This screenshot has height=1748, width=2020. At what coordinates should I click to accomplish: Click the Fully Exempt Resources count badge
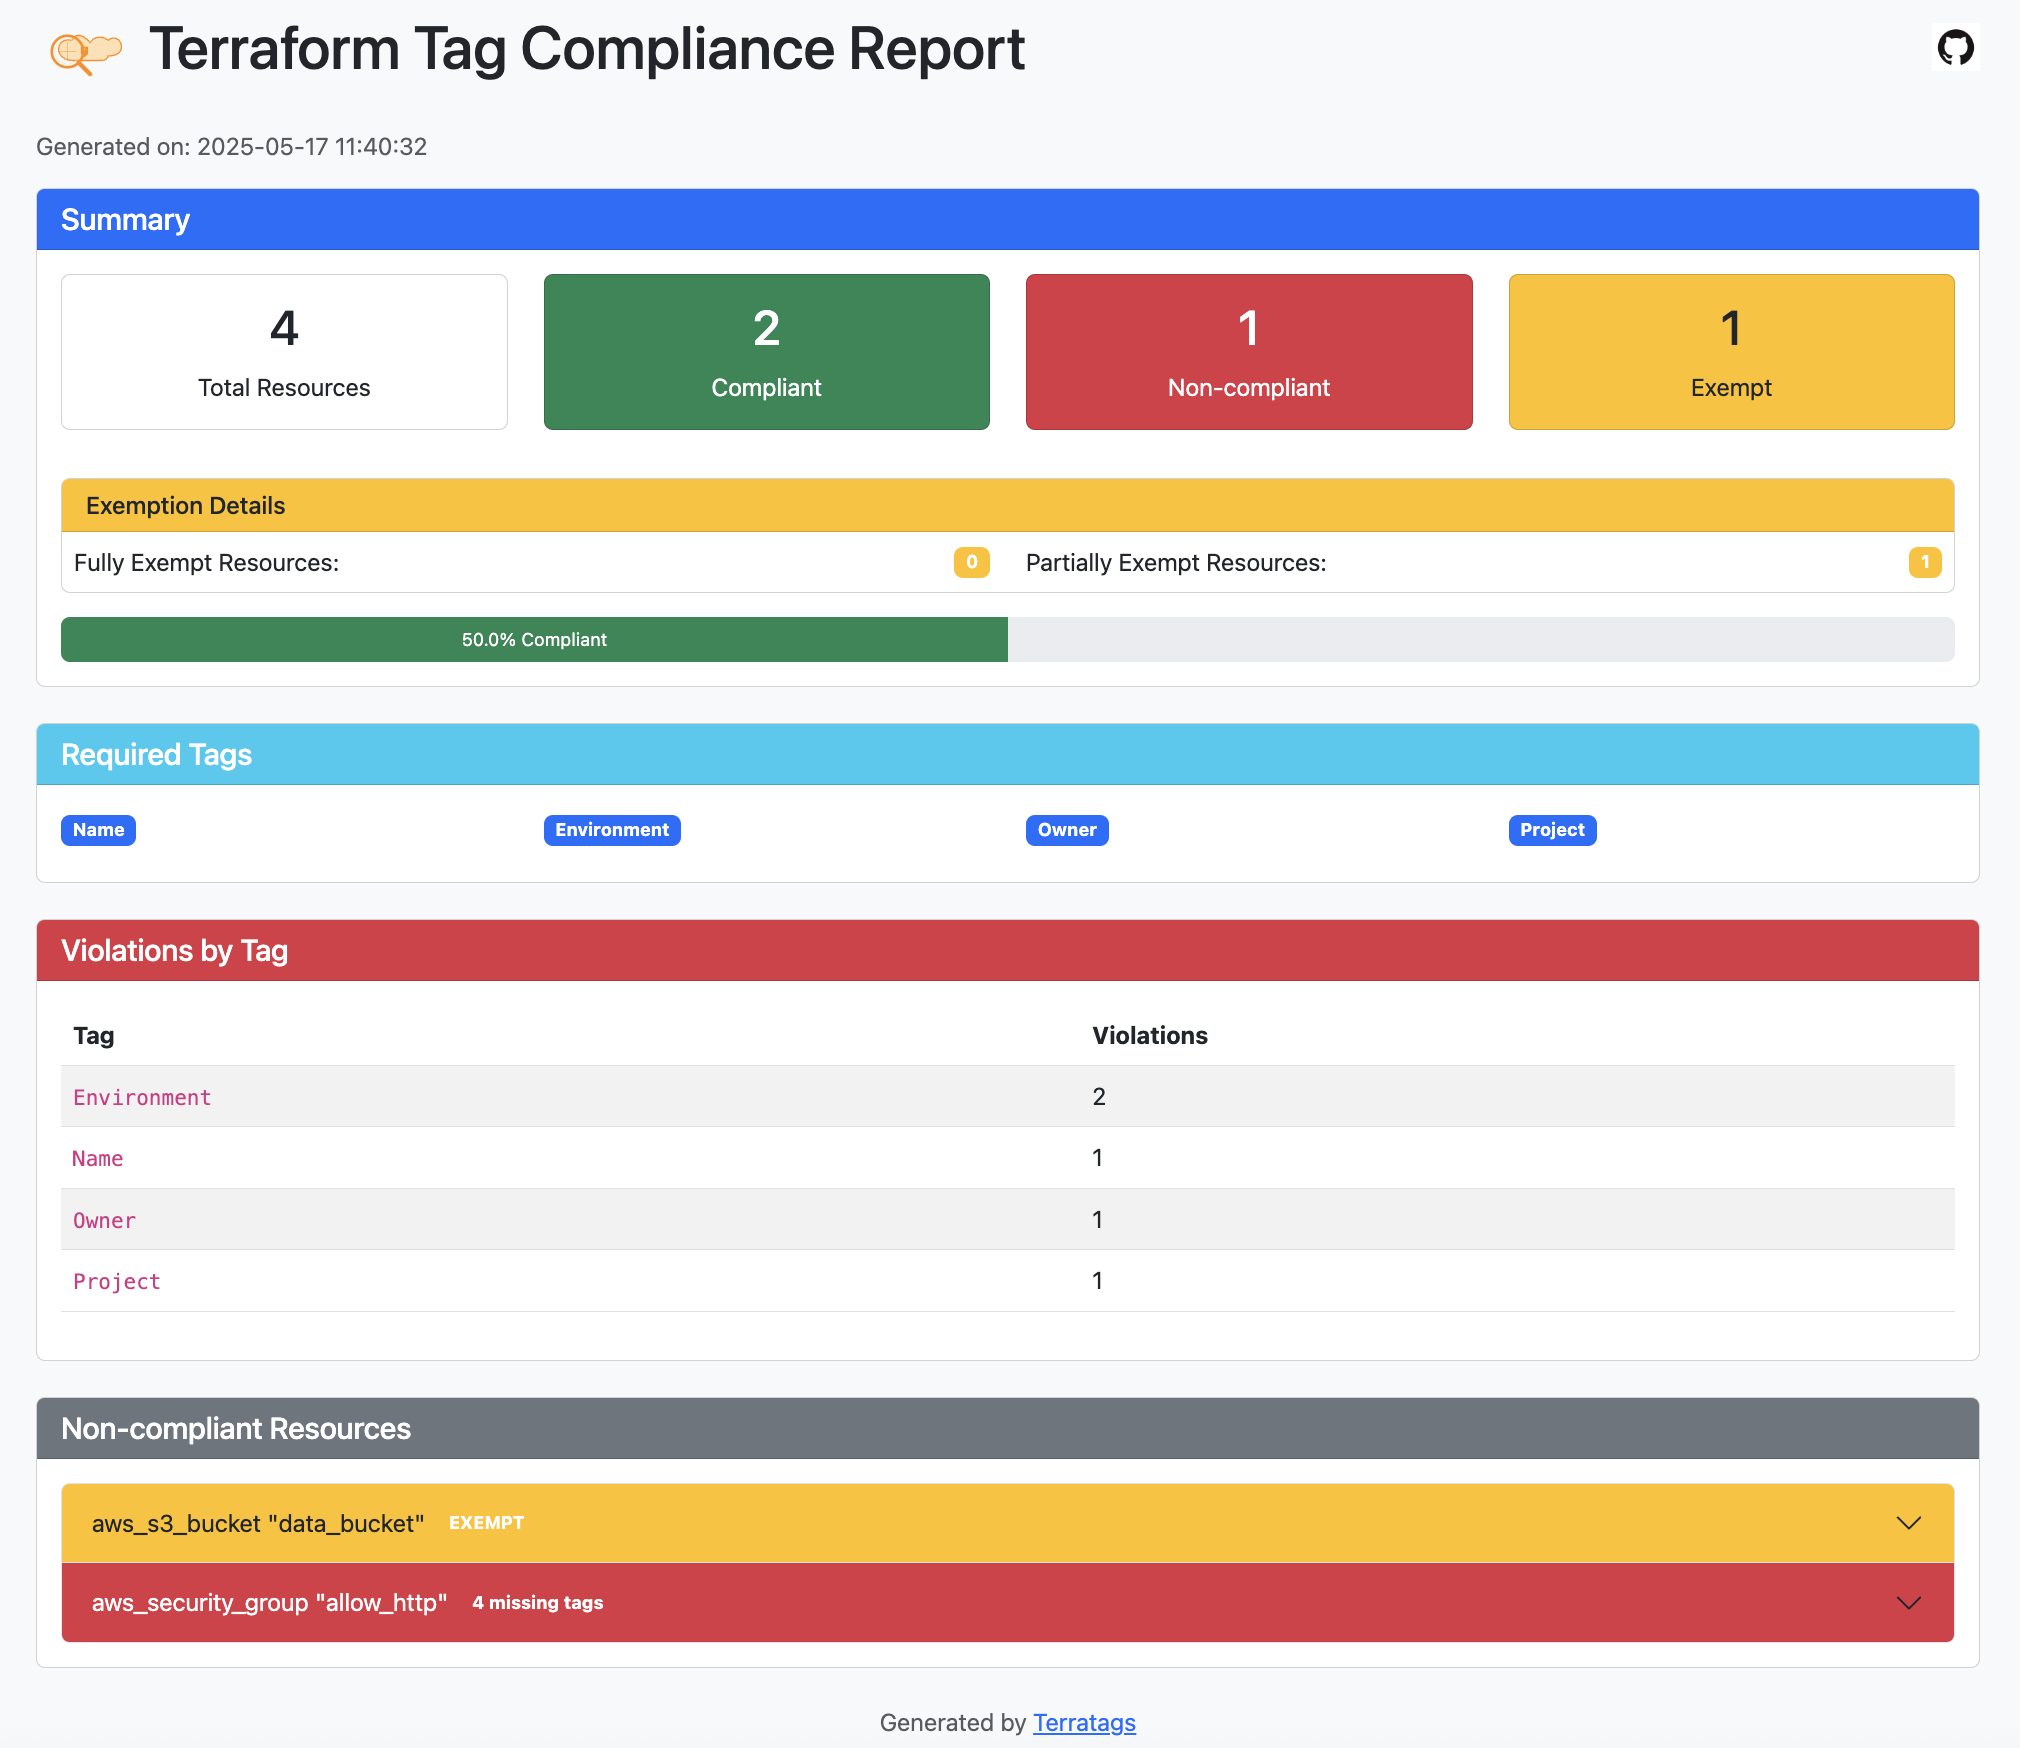click(971, 563)
